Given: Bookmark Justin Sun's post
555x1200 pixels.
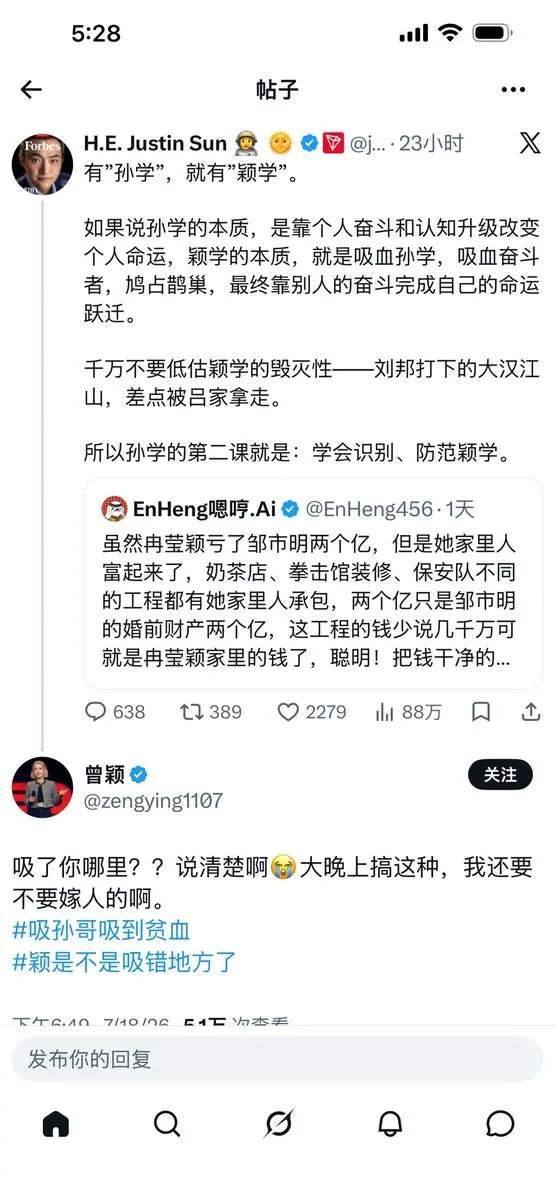Looking at the screenshot, I should pyautogui.click(x=481, y=712).
